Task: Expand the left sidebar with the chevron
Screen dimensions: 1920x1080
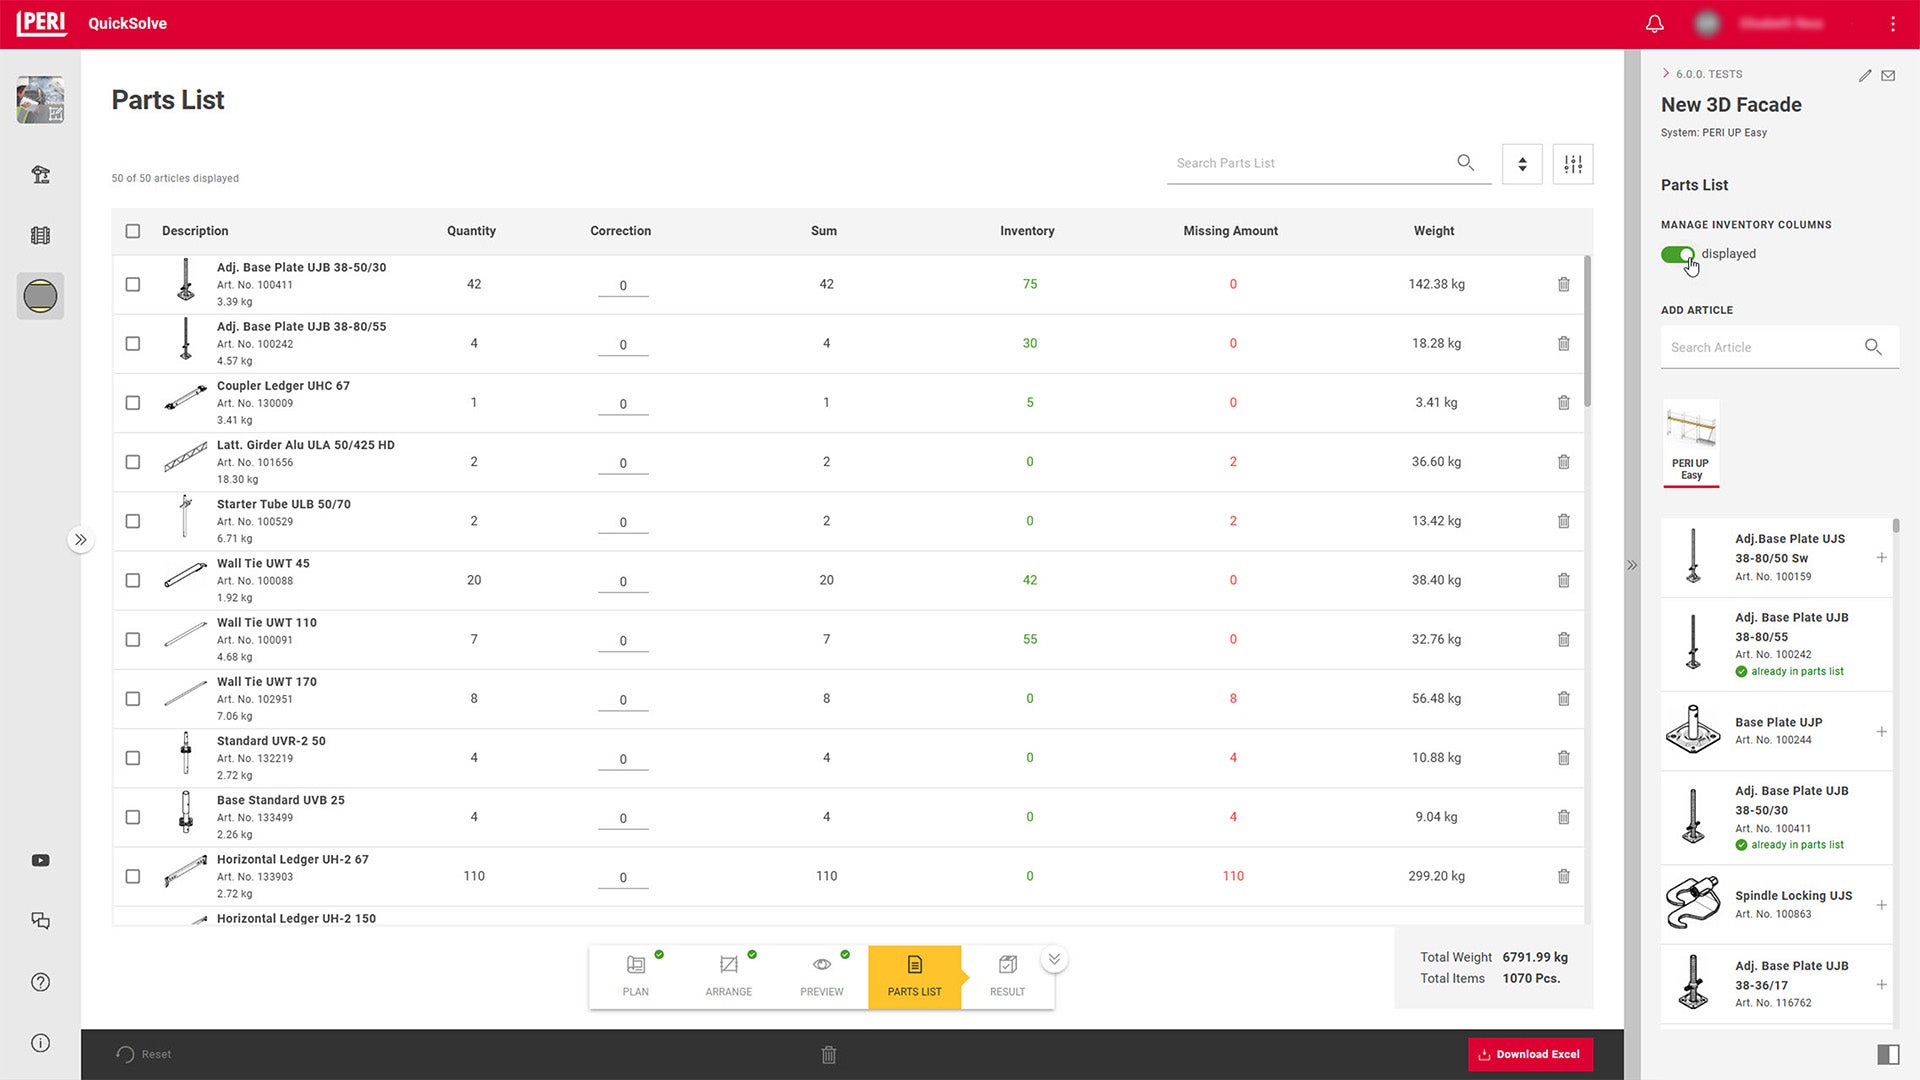Action: 81,540
